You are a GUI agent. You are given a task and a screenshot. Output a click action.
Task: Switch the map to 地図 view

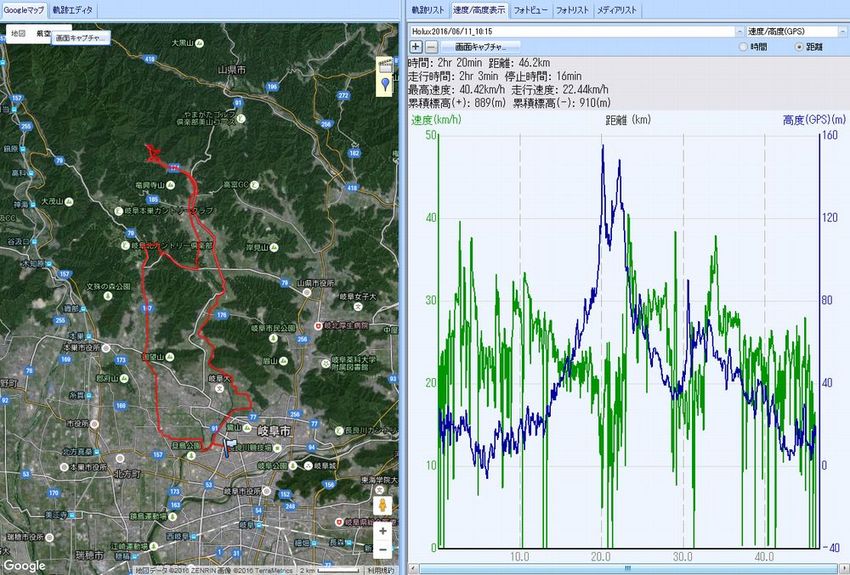point(18,34)
